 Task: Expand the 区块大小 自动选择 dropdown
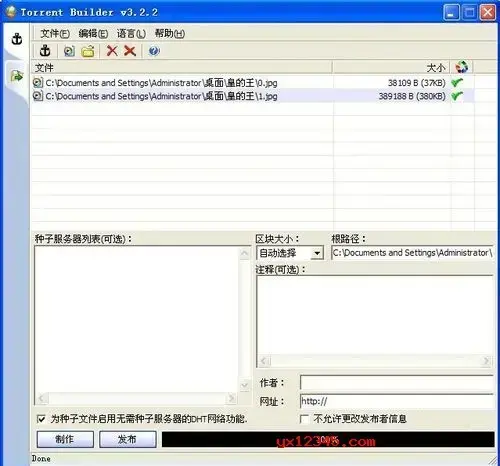[317, 253]
